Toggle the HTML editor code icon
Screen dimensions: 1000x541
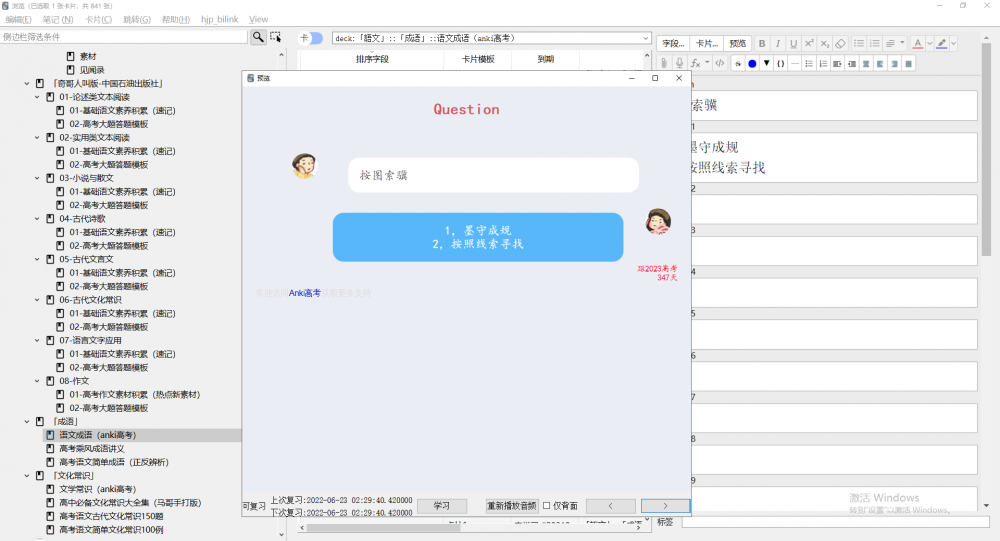coord(720,63)
